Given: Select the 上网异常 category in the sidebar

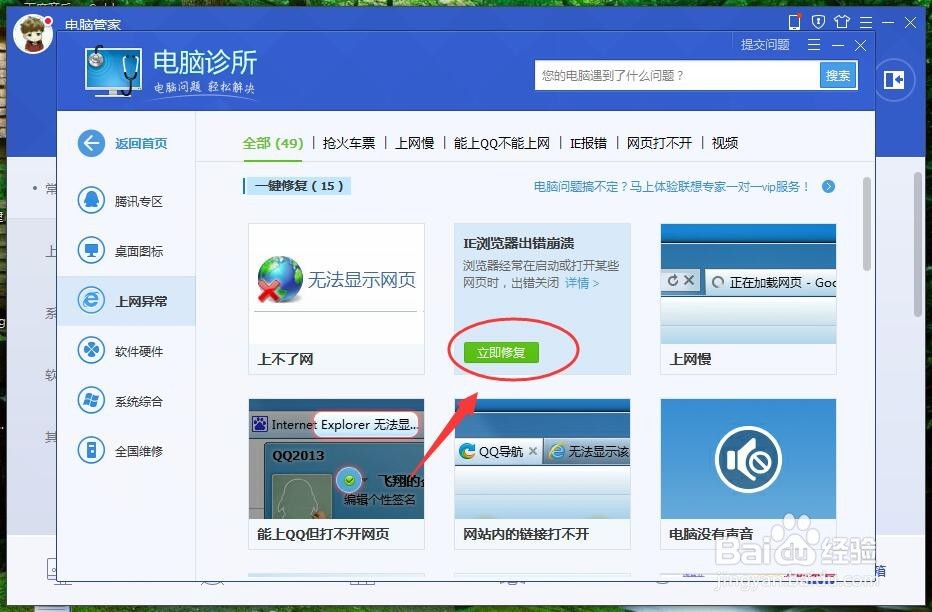Looking at the screenshot, I should 120,301.
